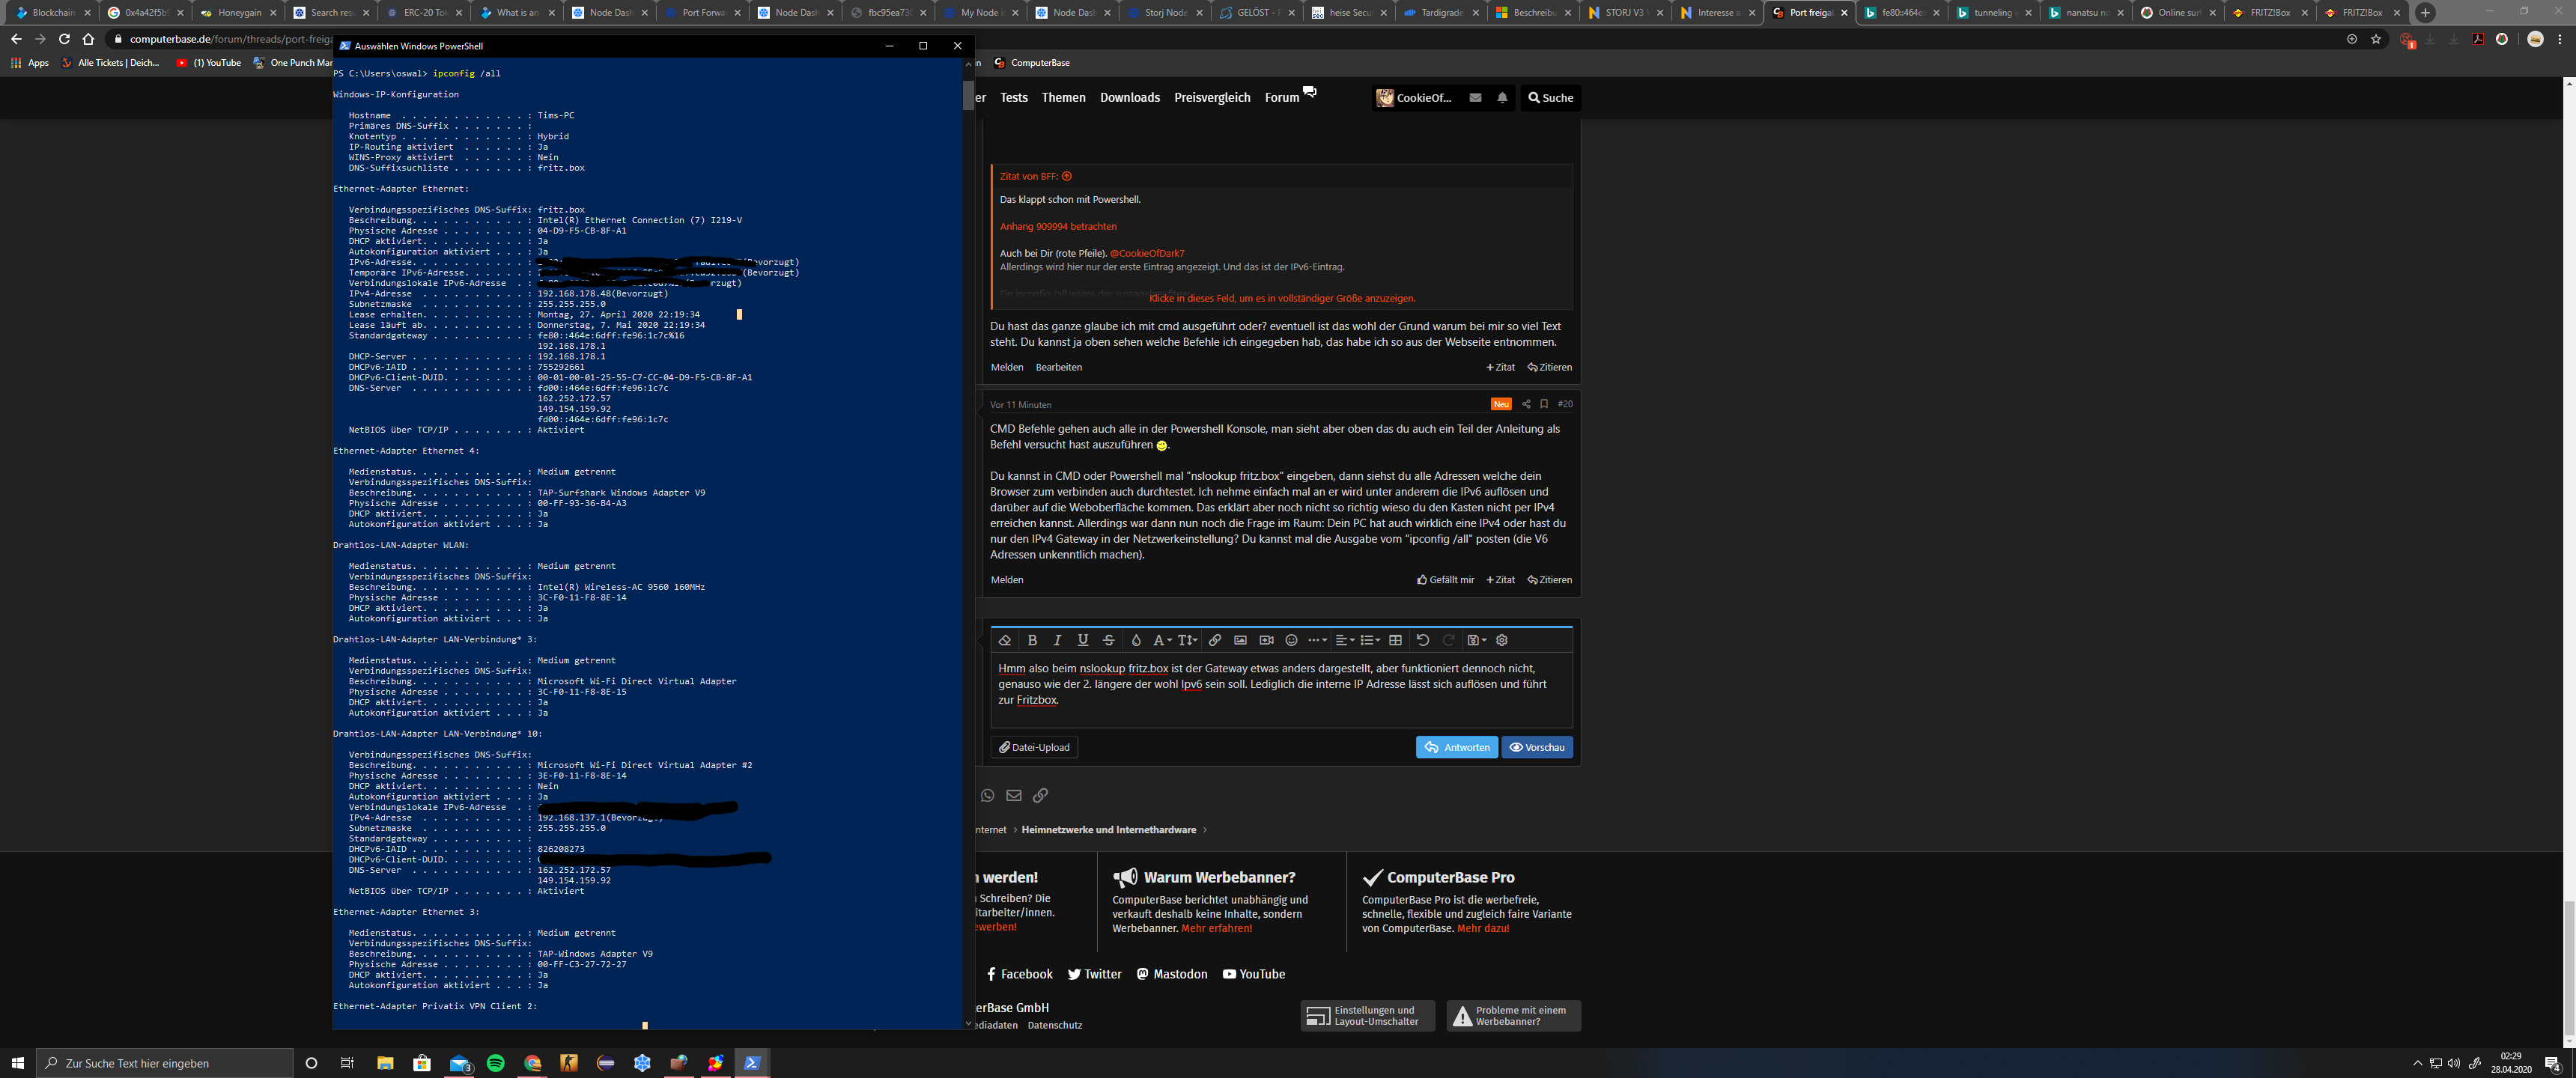The image size is (2576, 1078).
Task: Toggle bold formatting in reply editor
Action: [x=1032, y=640]
